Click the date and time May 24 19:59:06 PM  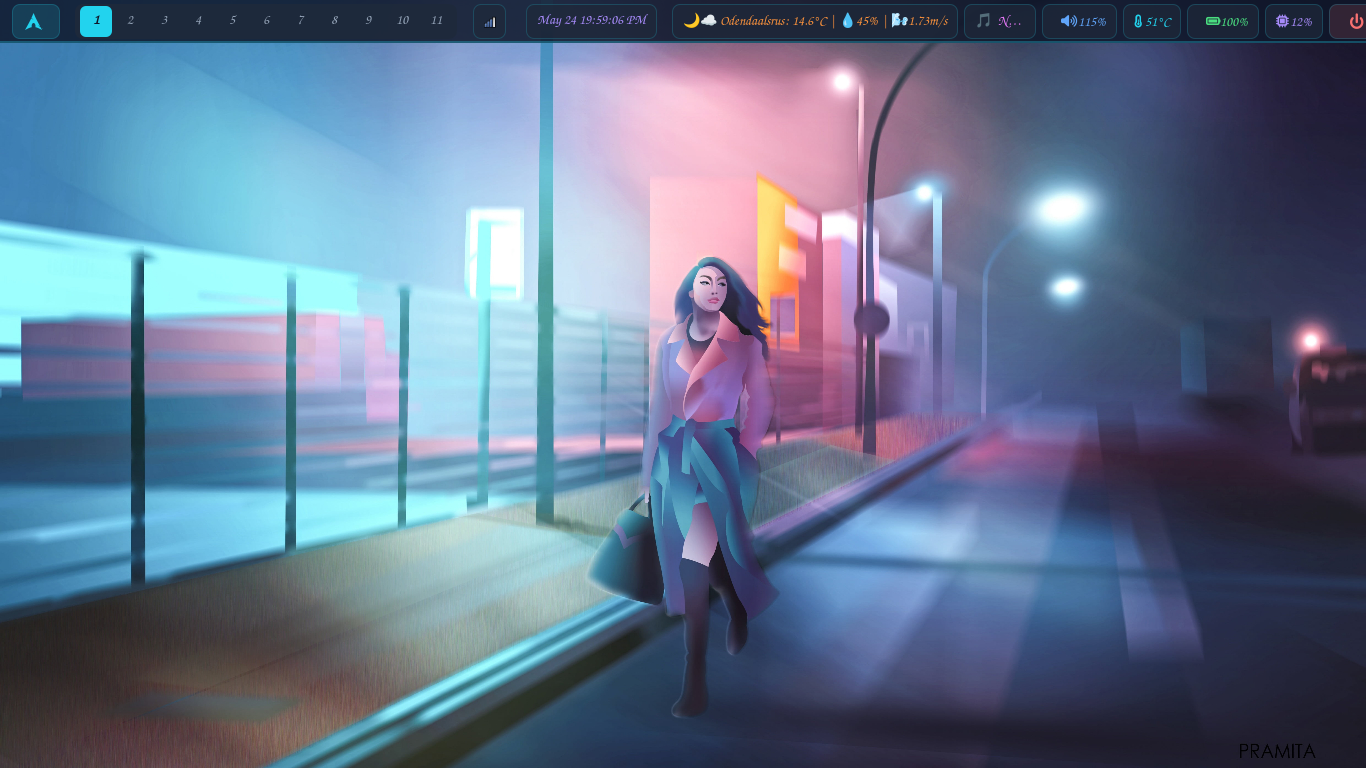pyautogui.click(x=592, y=20)
